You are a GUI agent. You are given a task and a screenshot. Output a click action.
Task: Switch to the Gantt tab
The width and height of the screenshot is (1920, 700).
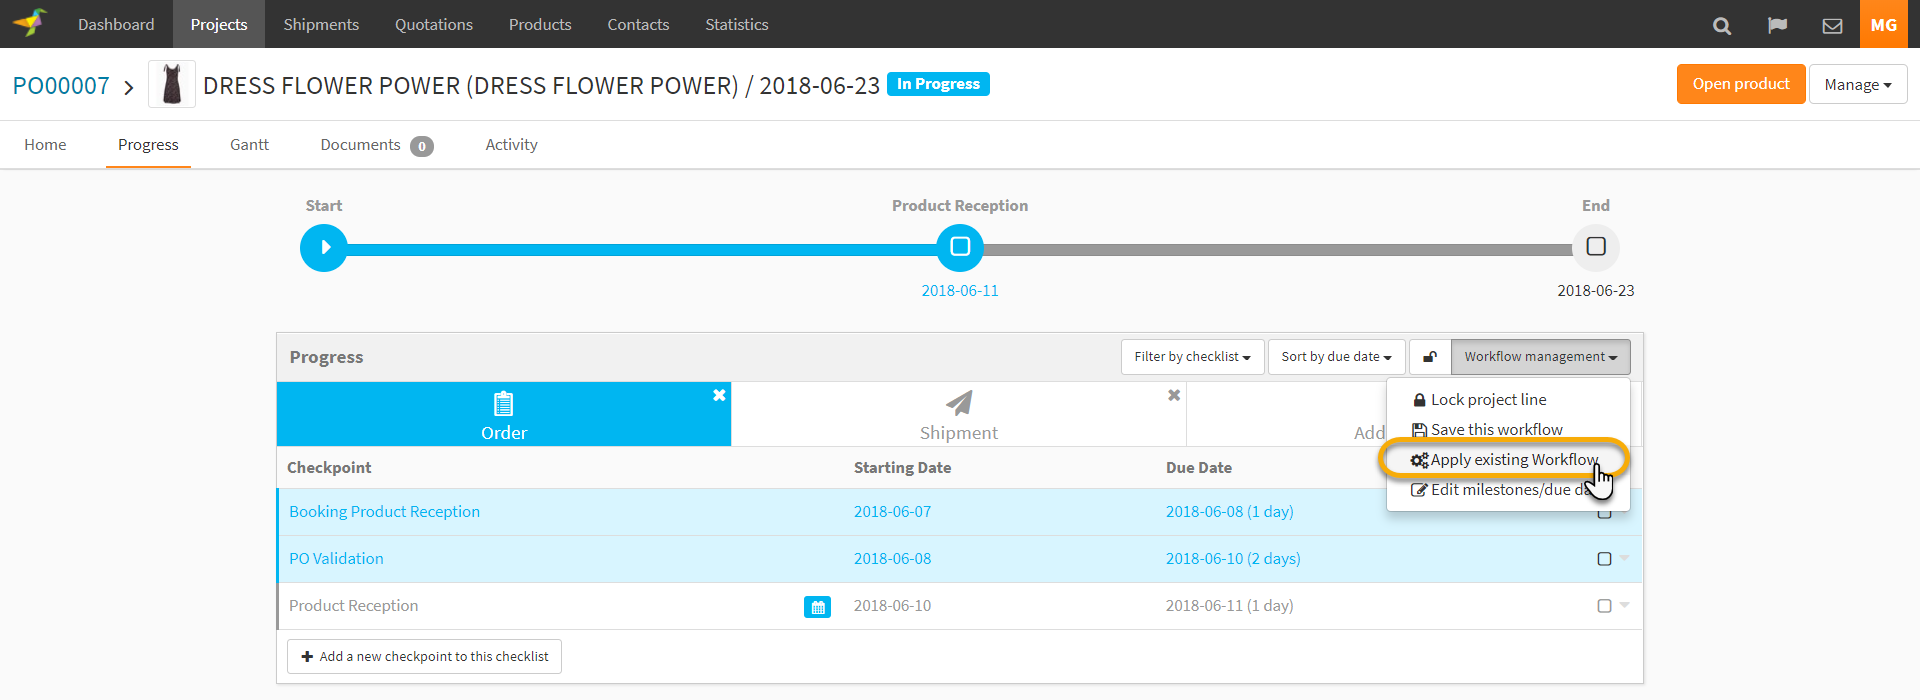point(249,145)
